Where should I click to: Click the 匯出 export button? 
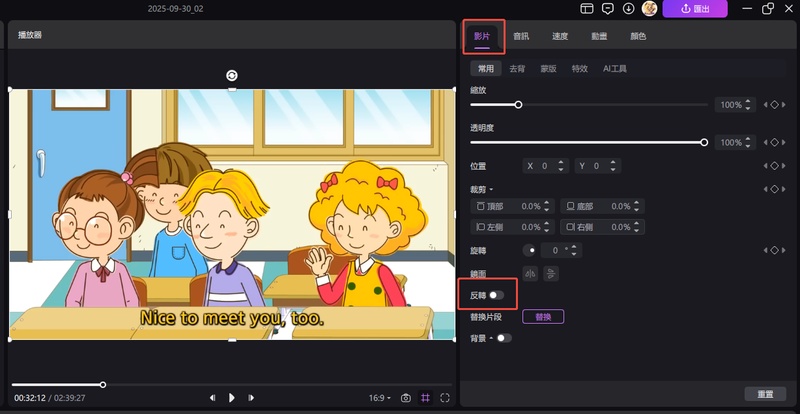tap(695, 9)
